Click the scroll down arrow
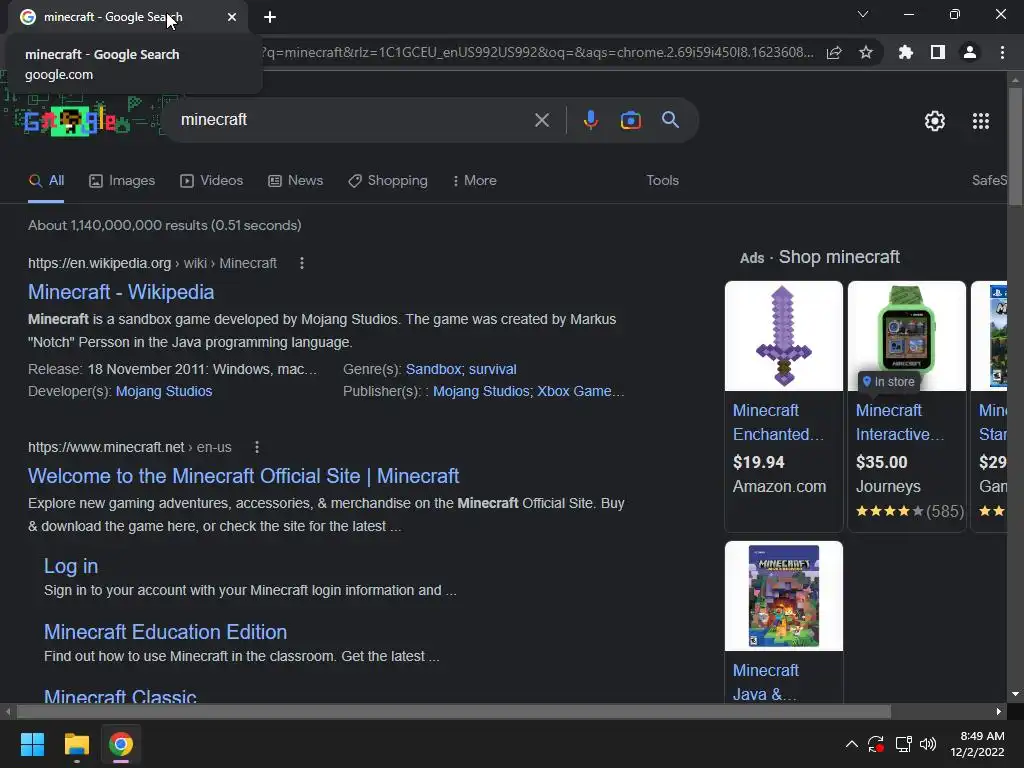The image size is (1024, 768). click(x=1015, y=694)
